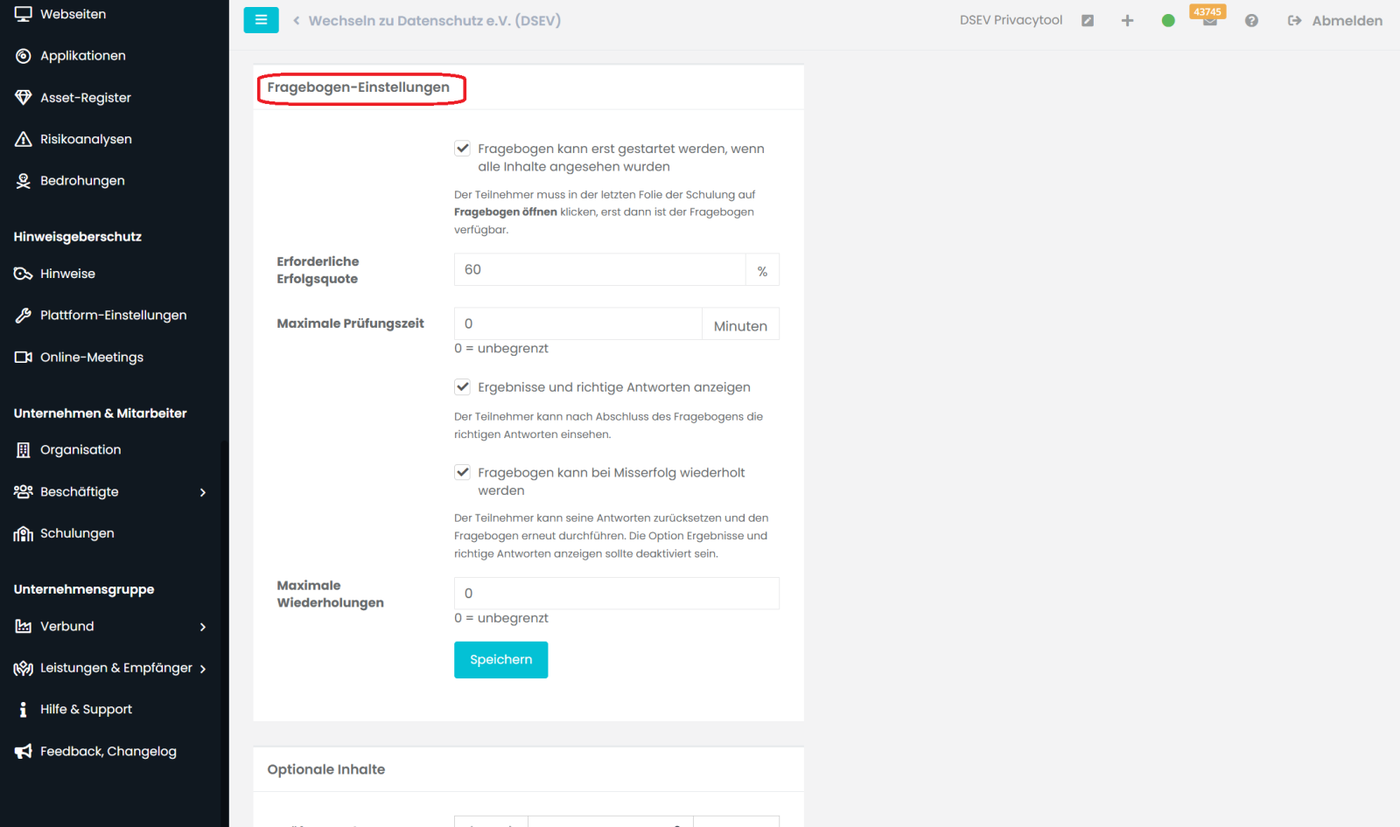Open Bedrohungen in the sidebar
Screen dimensions: 1400x827
coord(82,181)
